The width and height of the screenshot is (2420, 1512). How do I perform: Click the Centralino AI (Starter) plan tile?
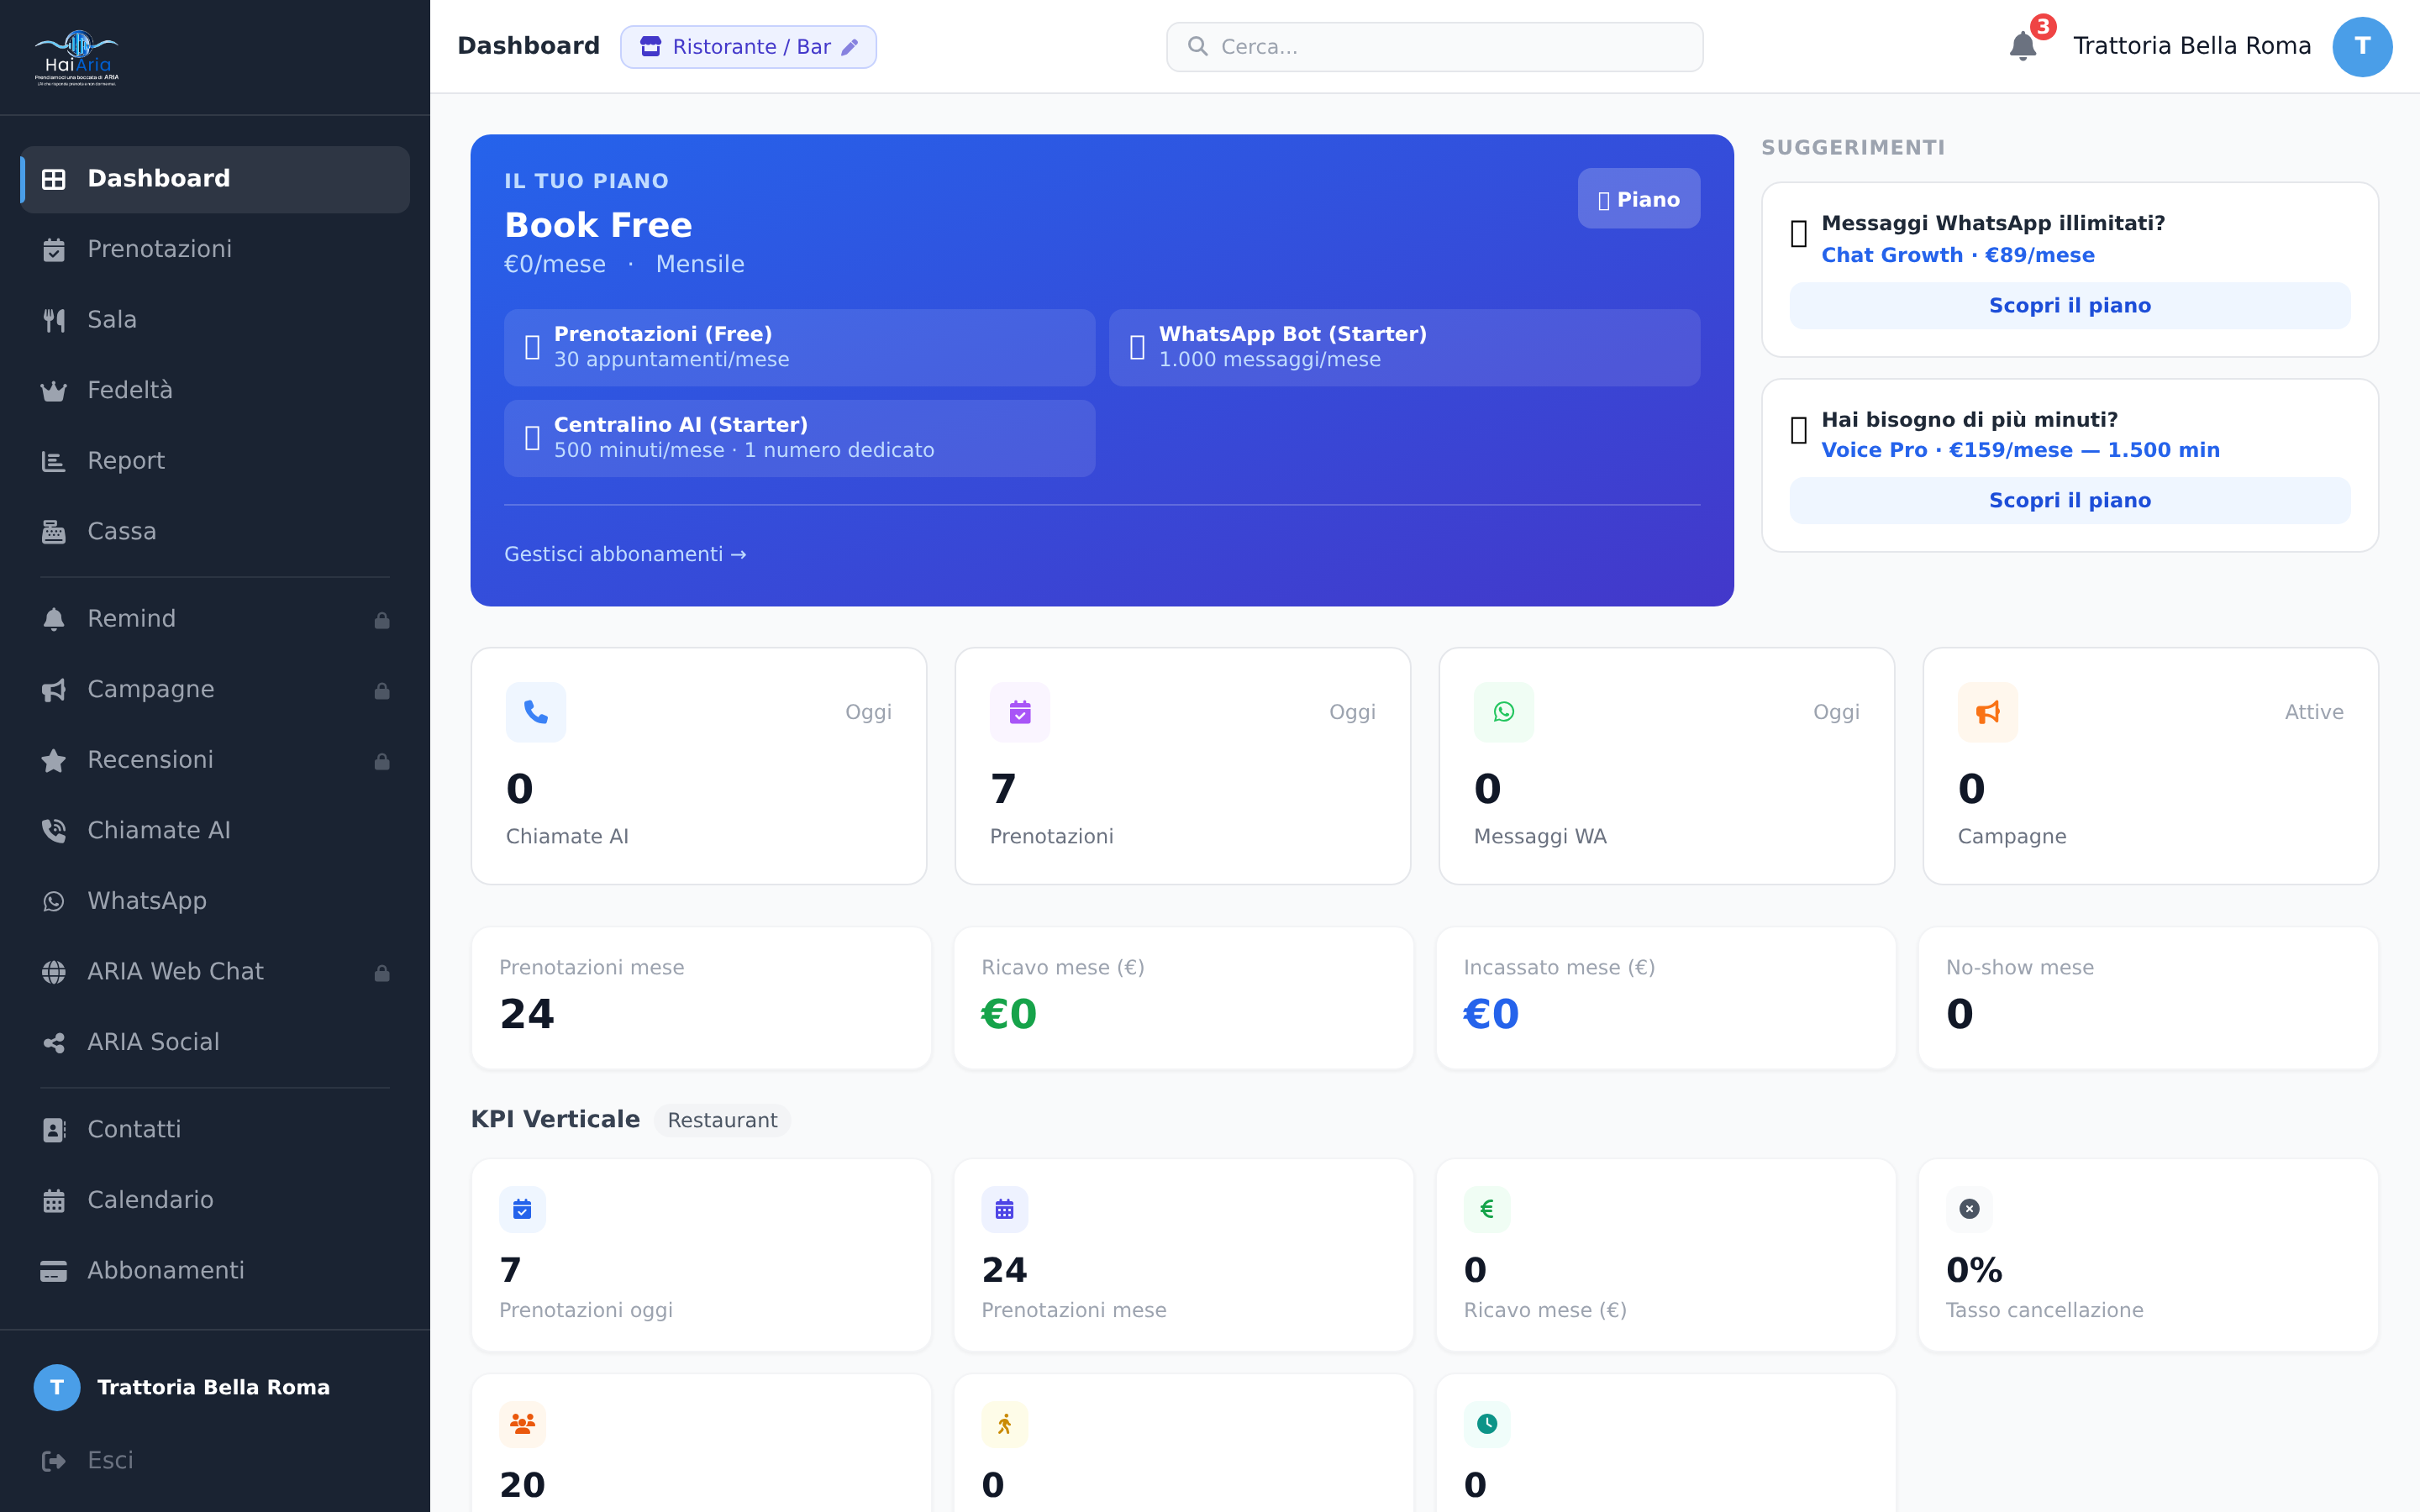(799, 438)
